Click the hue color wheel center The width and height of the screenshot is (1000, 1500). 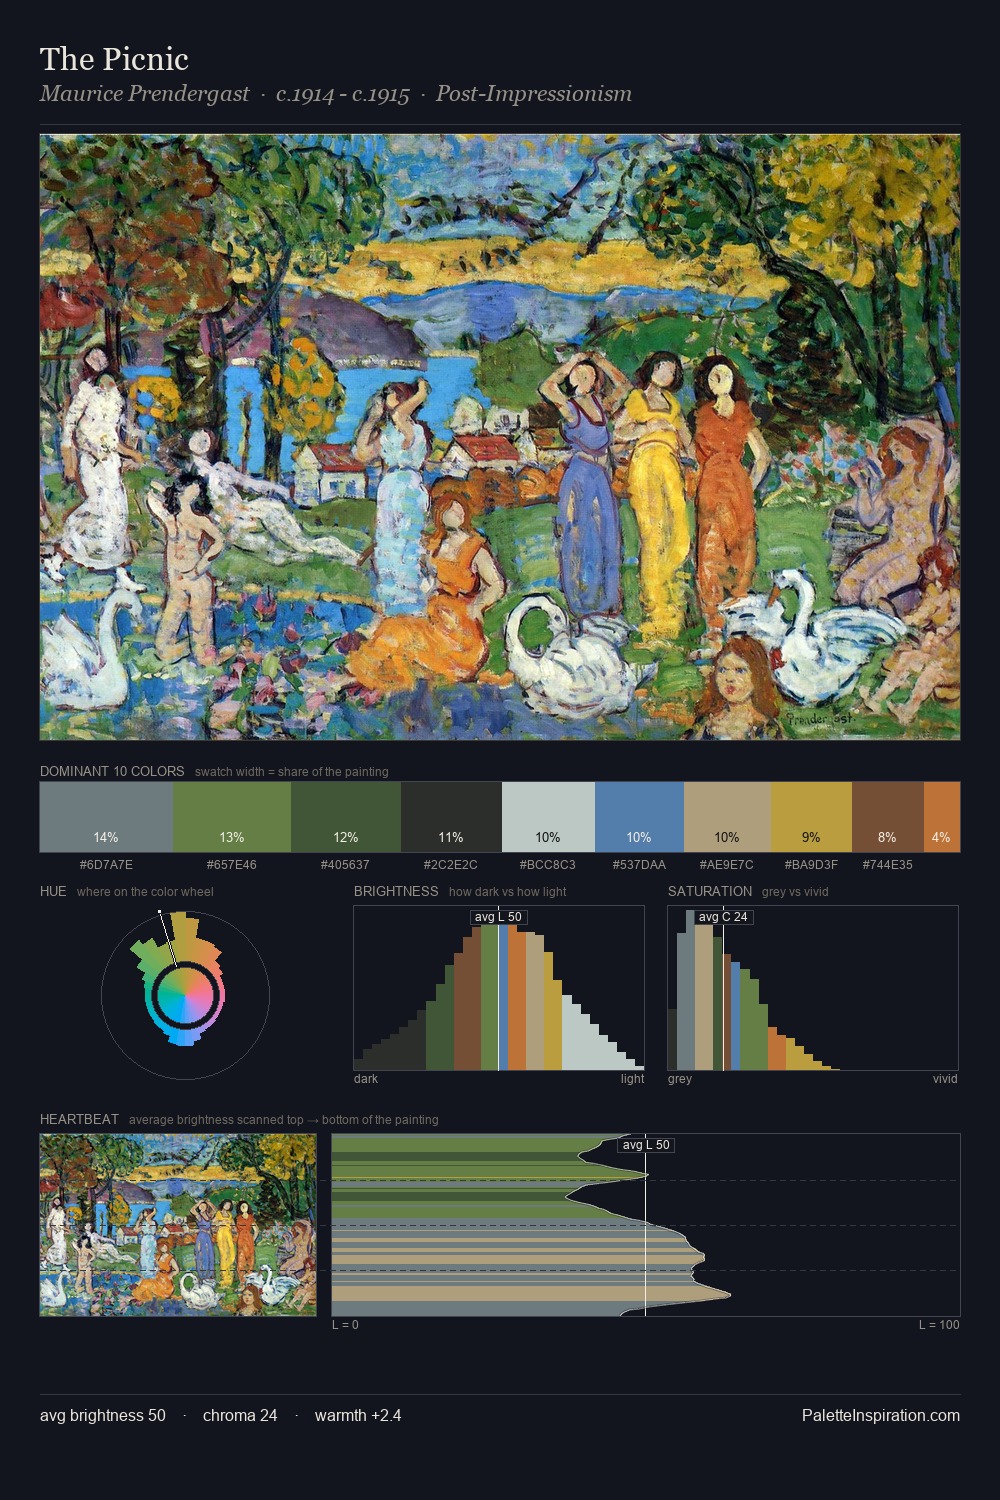click(x=185, y=995)
